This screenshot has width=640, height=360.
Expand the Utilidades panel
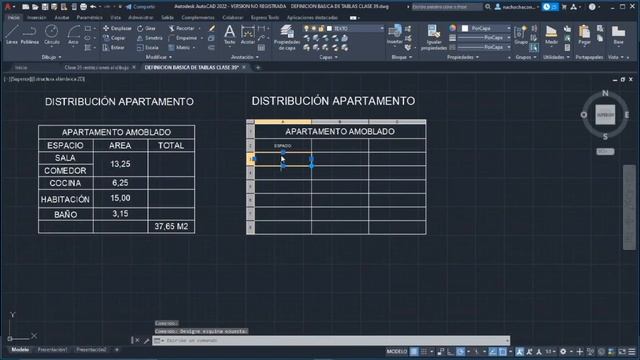click(556, 57)
